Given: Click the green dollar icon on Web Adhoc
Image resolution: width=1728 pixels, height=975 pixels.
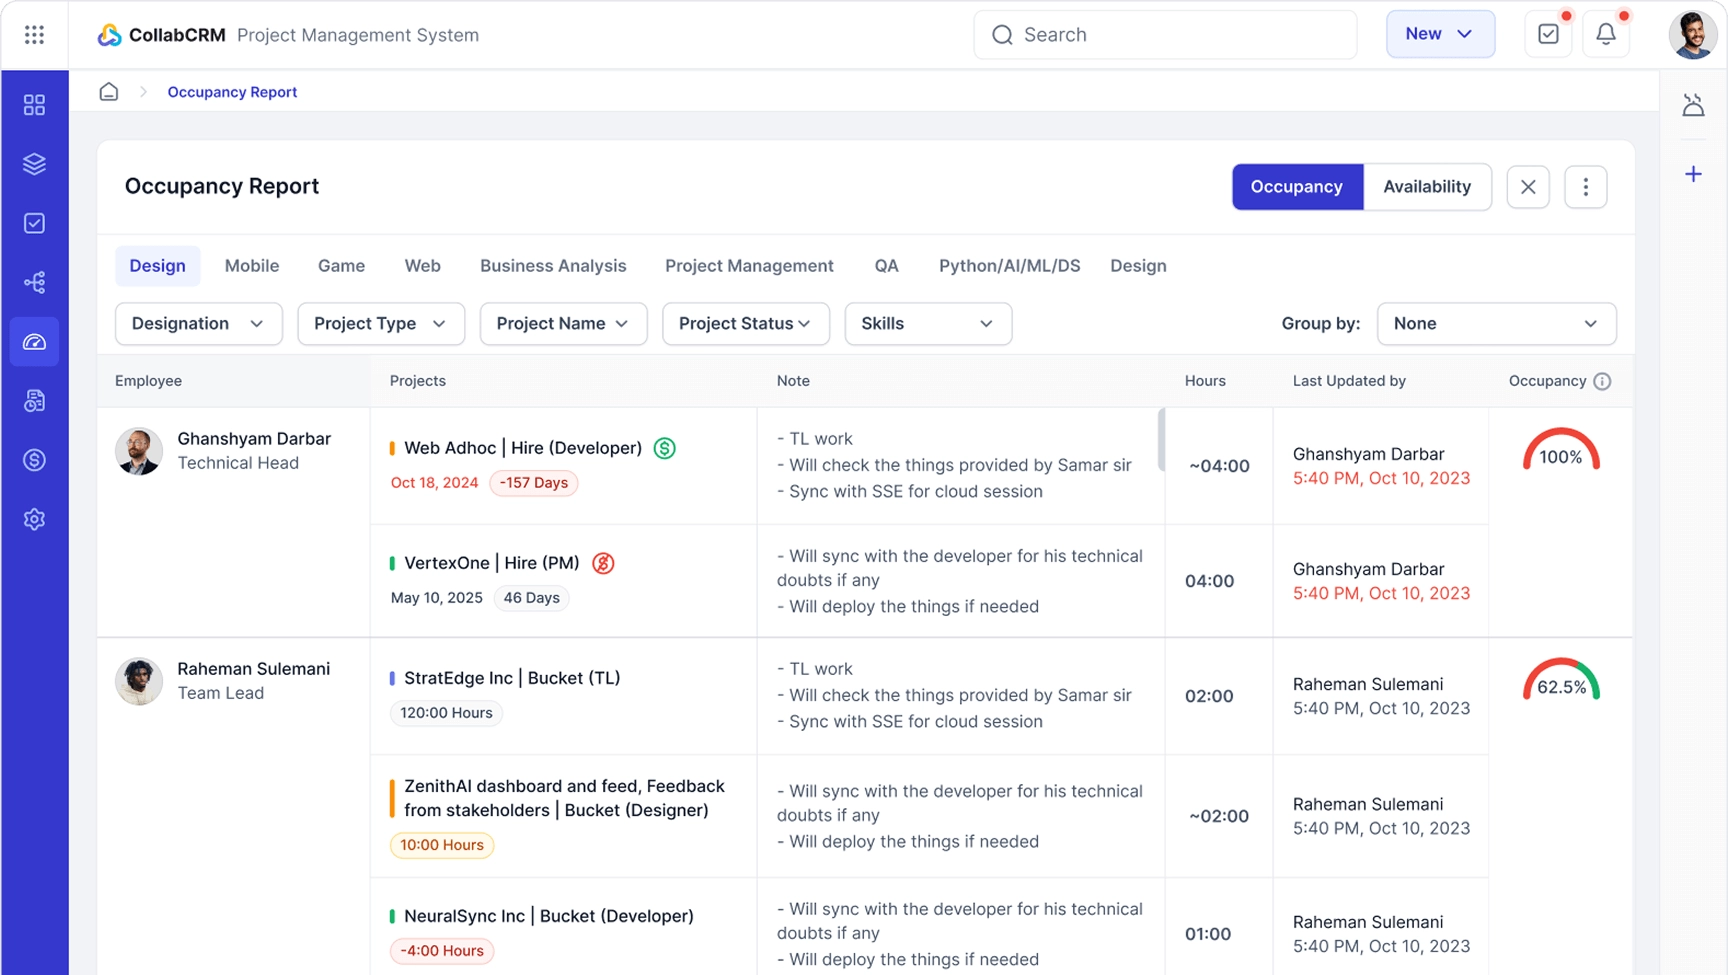Looking at the screenshot, I should 665,448.
